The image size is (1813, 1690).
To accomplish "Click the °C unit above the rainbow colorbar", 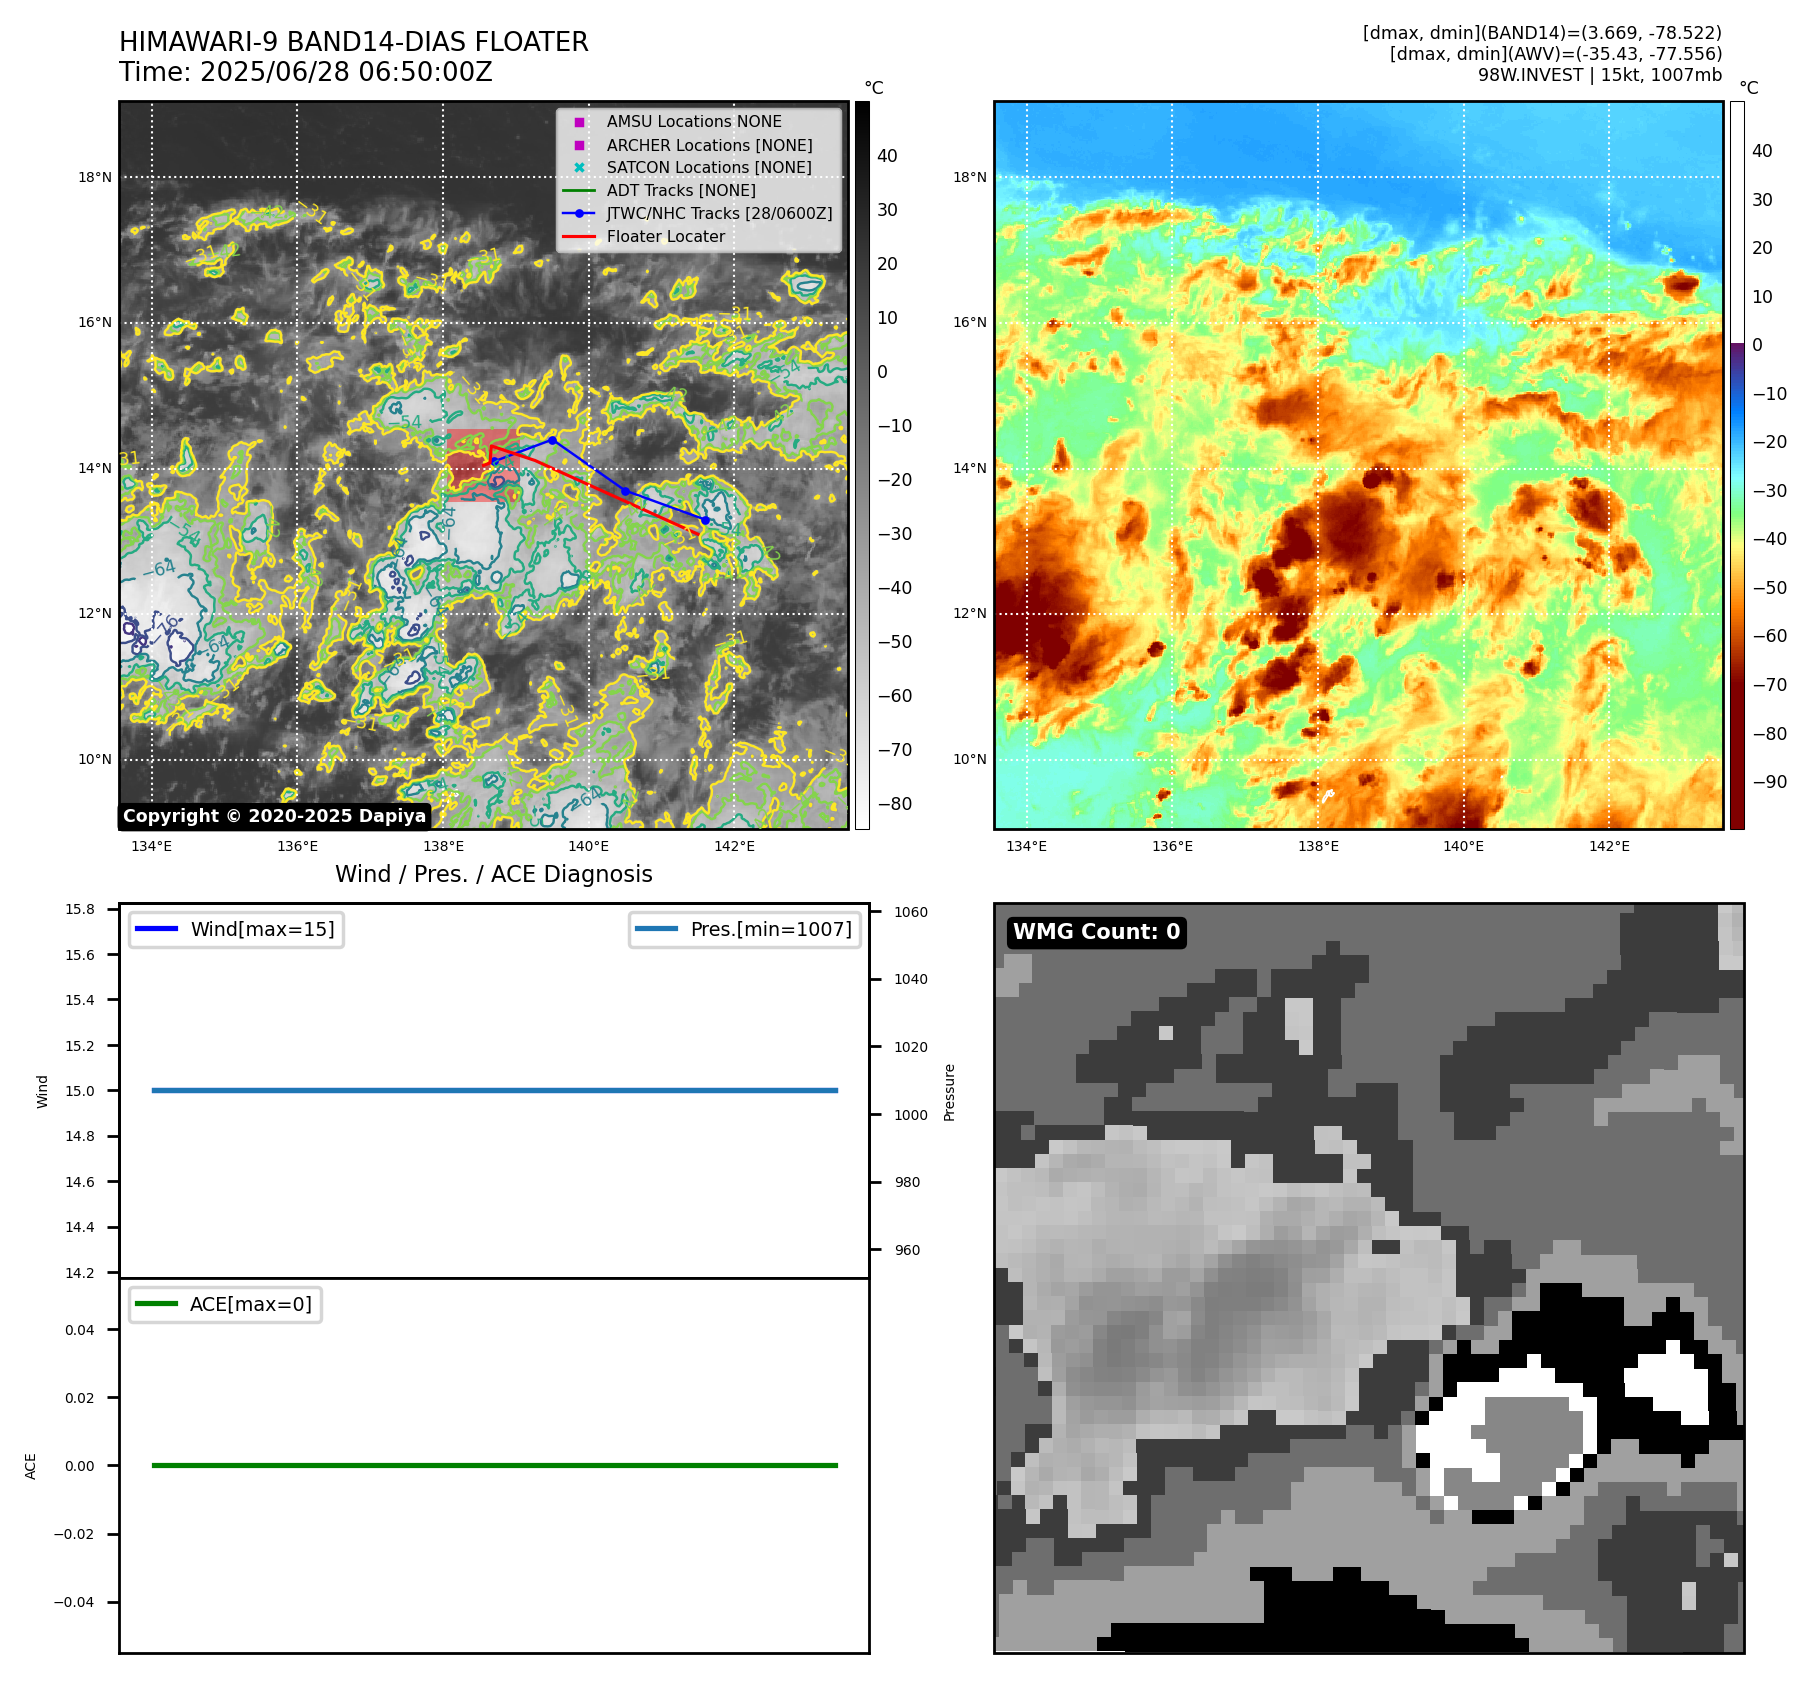I will tap(1749, 88).
